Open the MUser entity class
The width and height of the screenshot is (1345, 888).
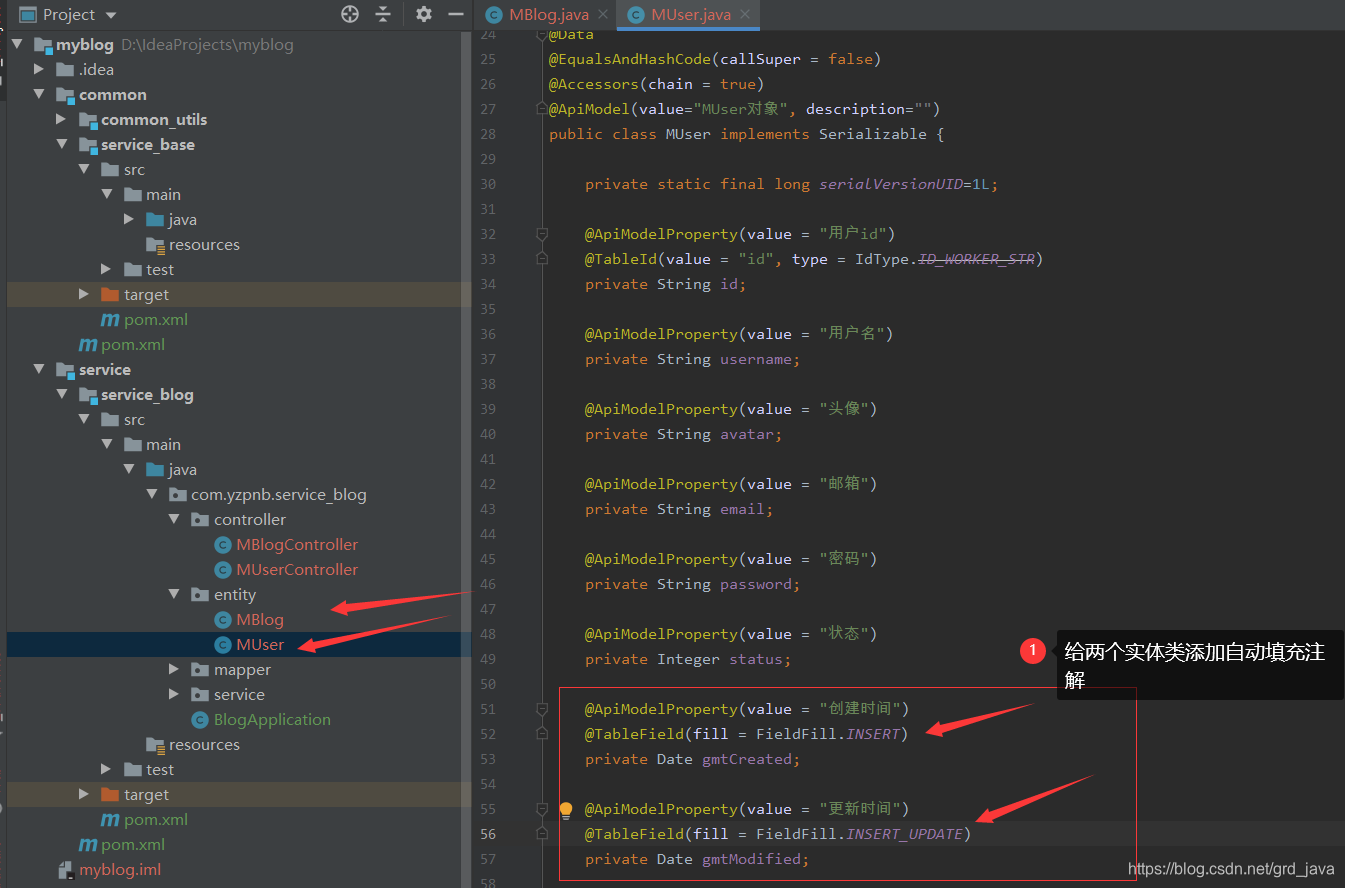pos(260,645)
